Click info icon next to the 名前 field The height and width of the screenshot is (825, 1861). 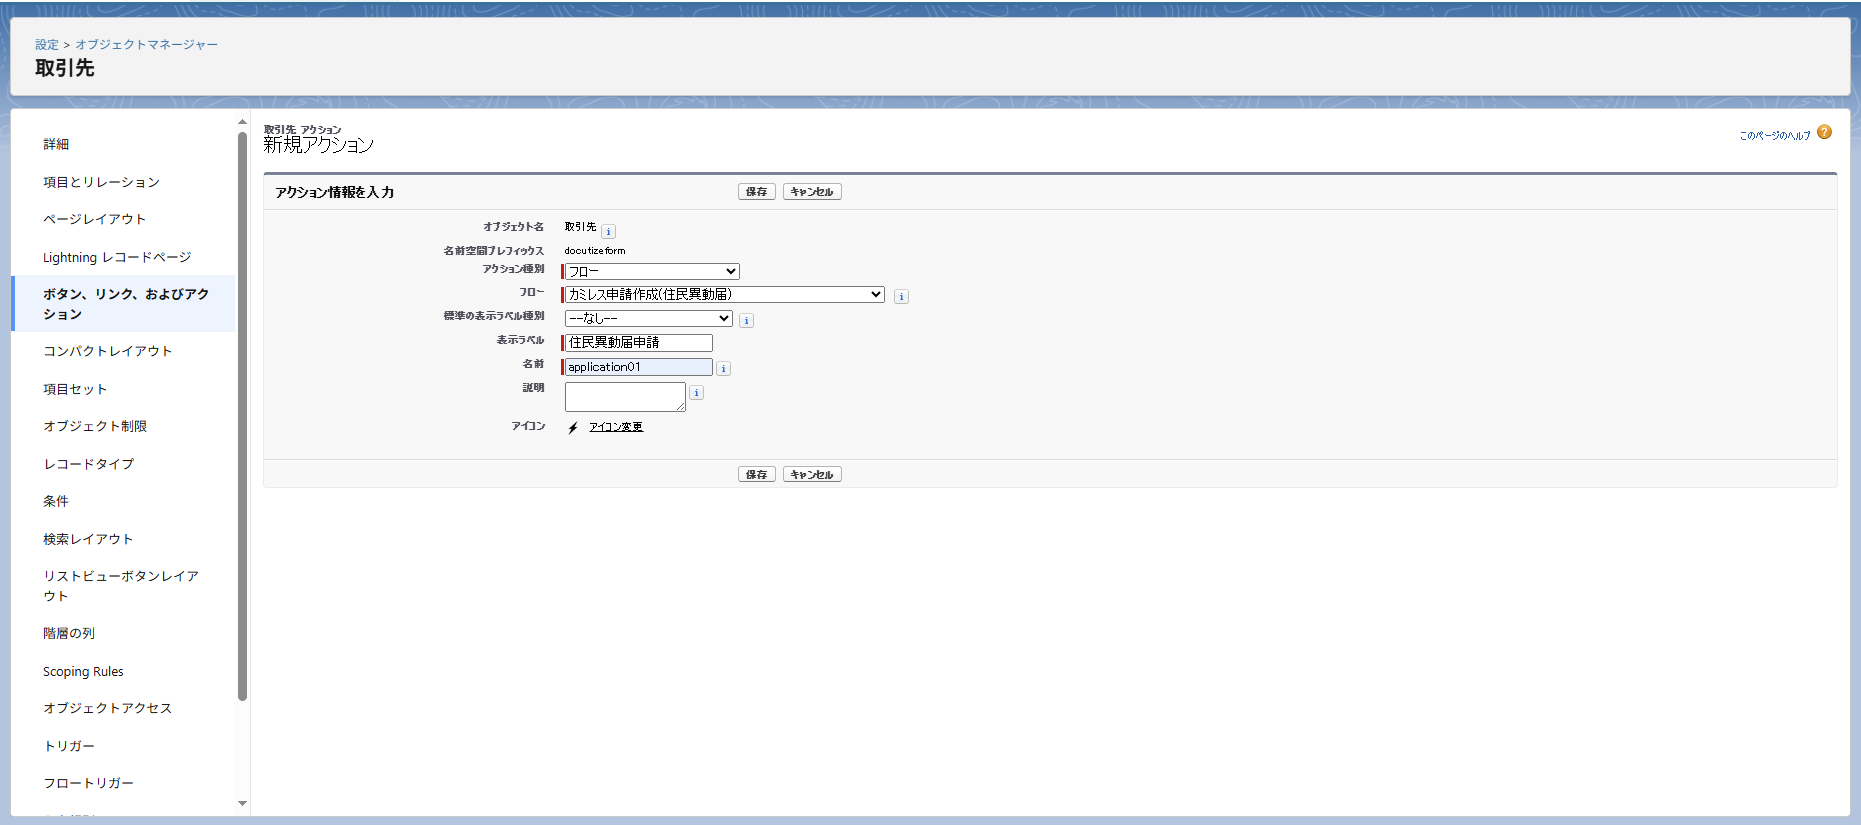click(x=723, y=369)
